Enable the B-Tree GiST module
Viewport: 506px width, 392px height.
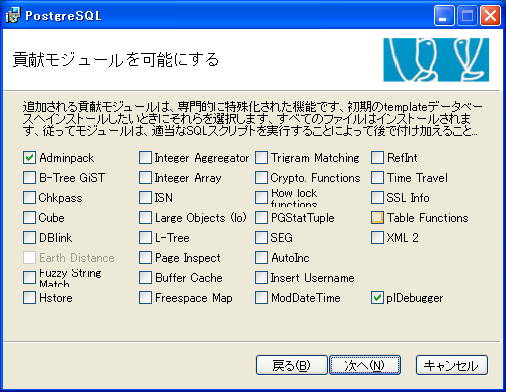(29, 178)
